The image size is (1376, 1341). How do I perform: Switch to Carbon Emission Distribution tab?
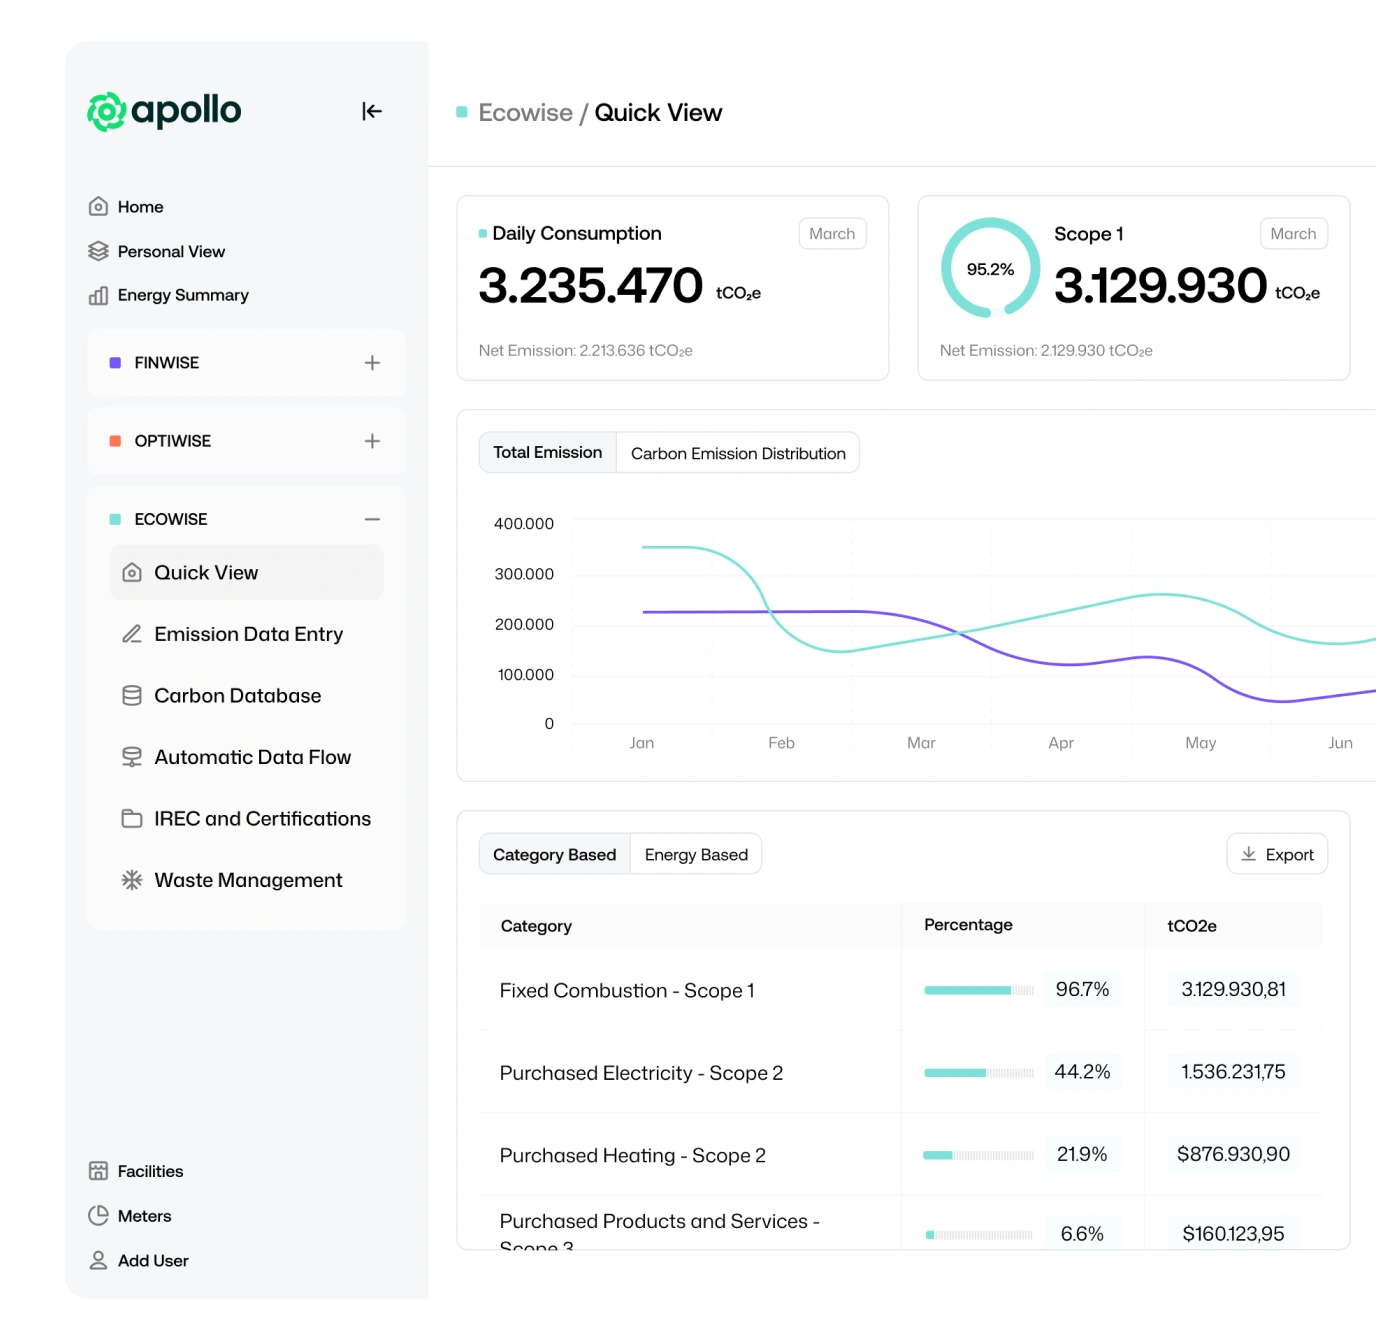point(738,453)
